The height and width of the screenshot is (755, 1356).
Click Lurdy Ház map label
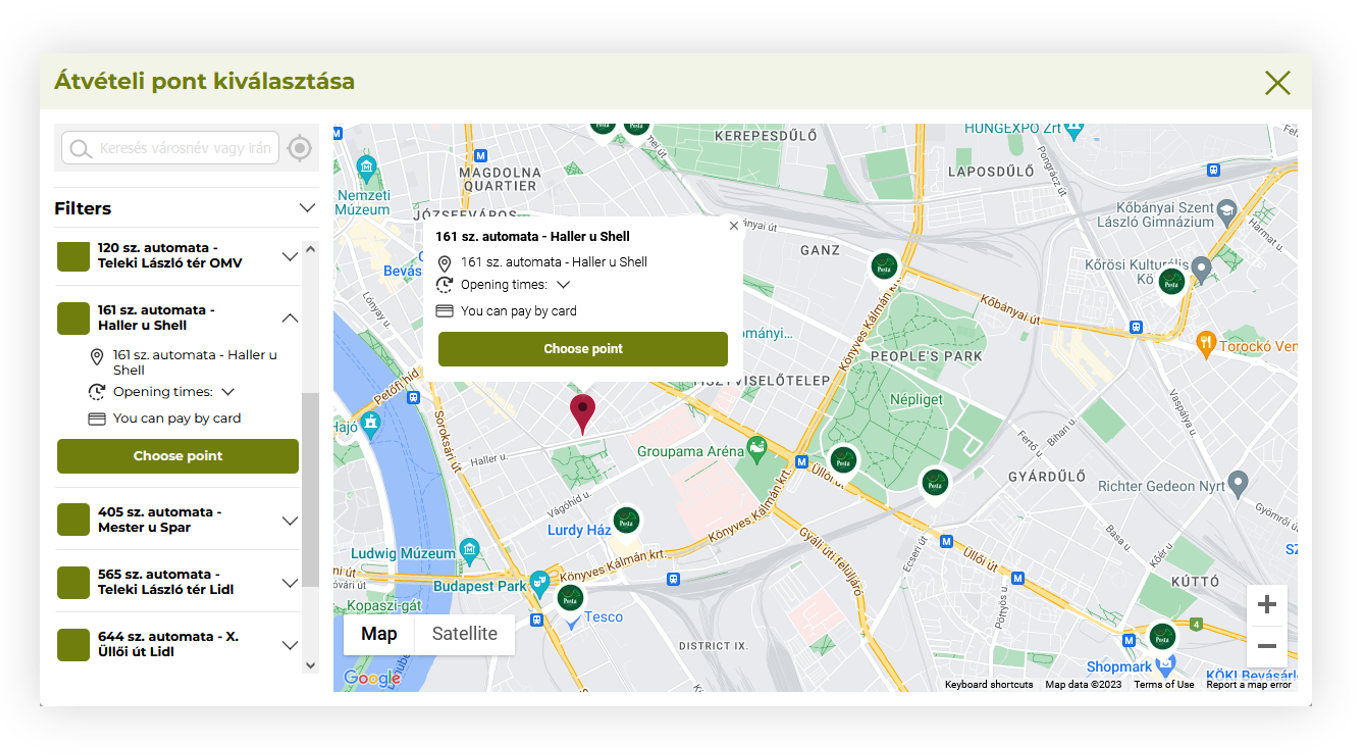[579, 530]
